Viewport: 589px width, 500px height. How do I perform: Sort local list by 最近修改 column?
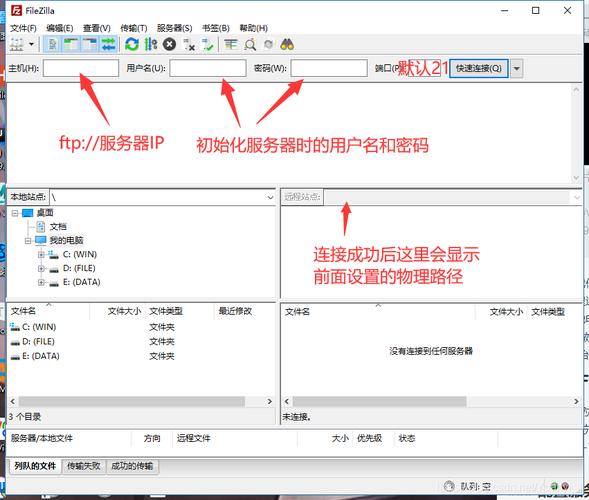point(245,311)
